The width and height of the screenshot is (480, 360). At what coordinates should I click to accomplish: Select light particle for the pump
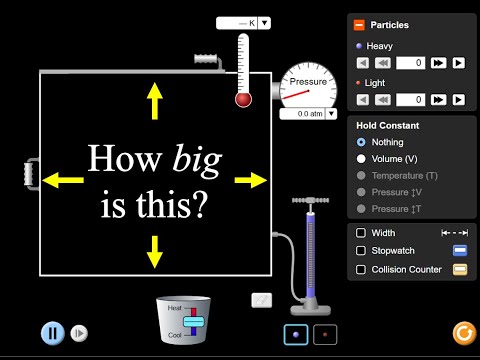(x=325, y=335)
